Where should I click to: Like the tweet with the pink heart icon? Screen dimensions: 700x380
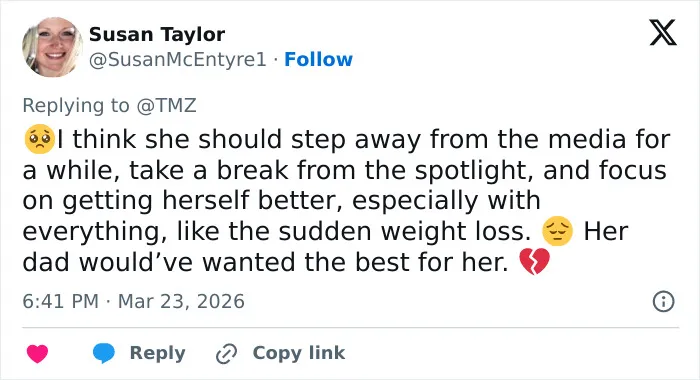click(38, 354)
